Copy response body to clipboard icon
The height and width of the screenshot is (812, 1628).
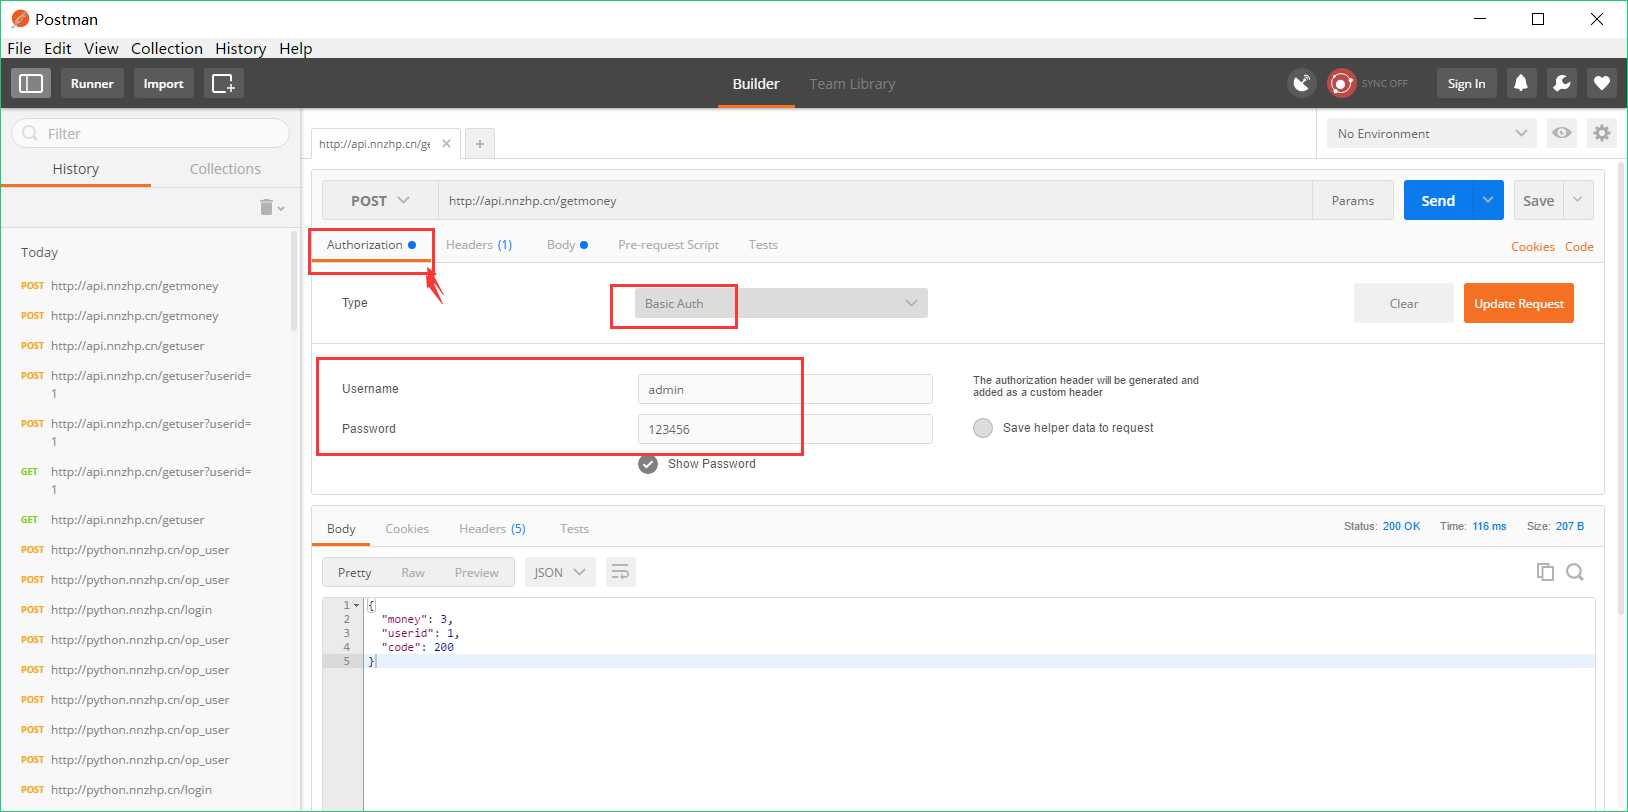(x=1545, y=572)
